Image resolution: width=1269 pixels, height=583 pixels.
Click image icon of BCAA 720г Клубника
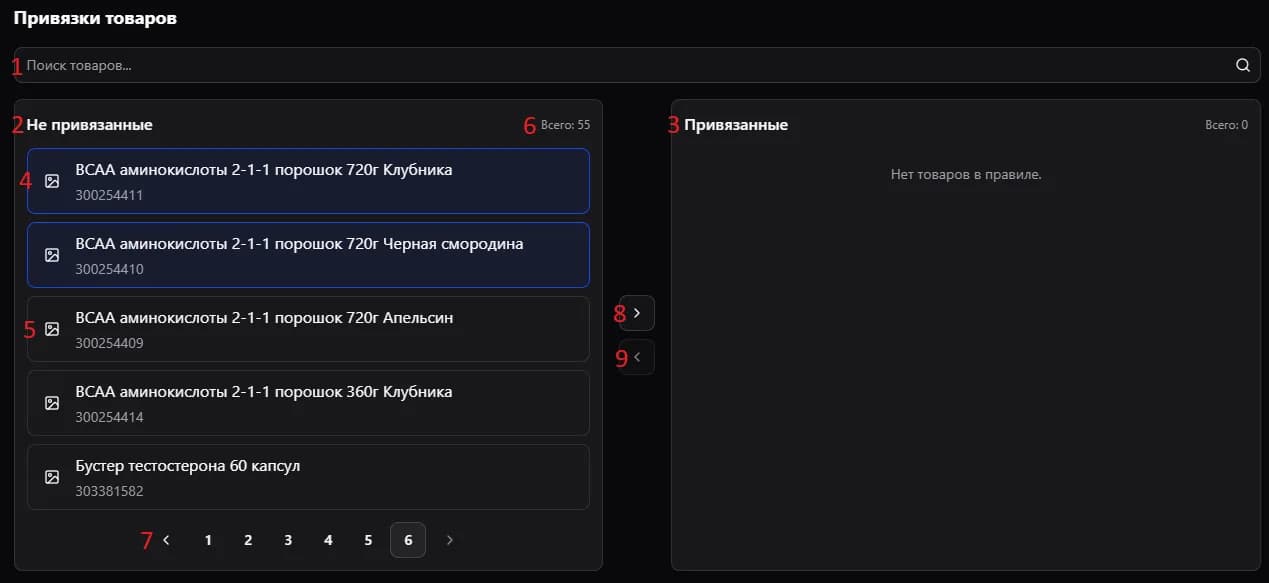click(53, 181)
